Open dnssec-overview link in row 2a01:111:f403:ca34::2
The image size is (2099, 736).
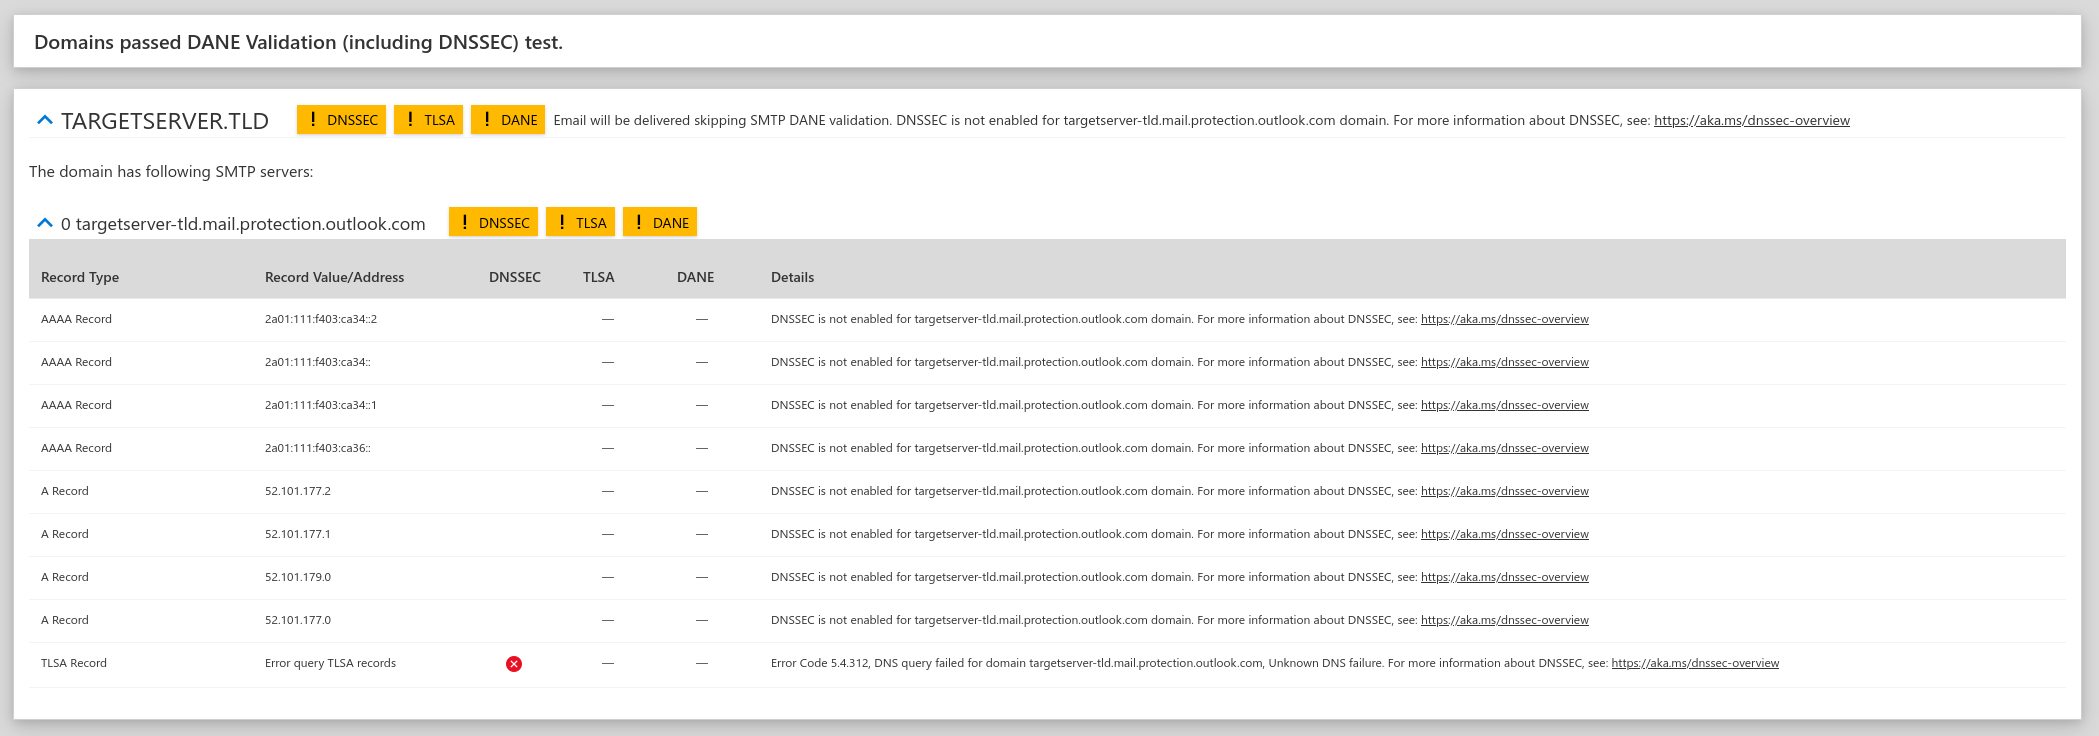click(x=1505, y=319)
